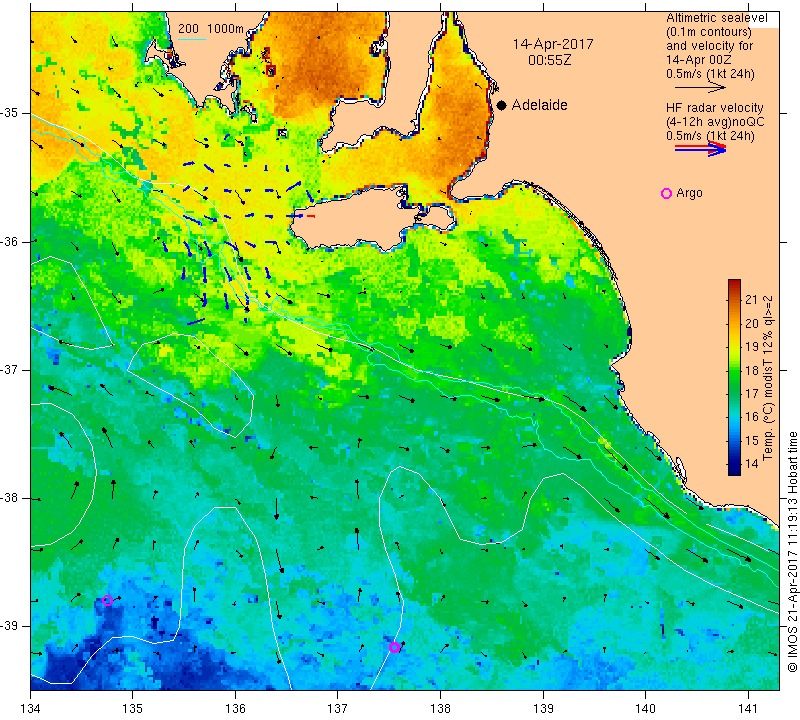Image resolution: width=800 pixels, height=720 pixels.
Task: Click the magenta Argo legend circle
Action: 666,193
